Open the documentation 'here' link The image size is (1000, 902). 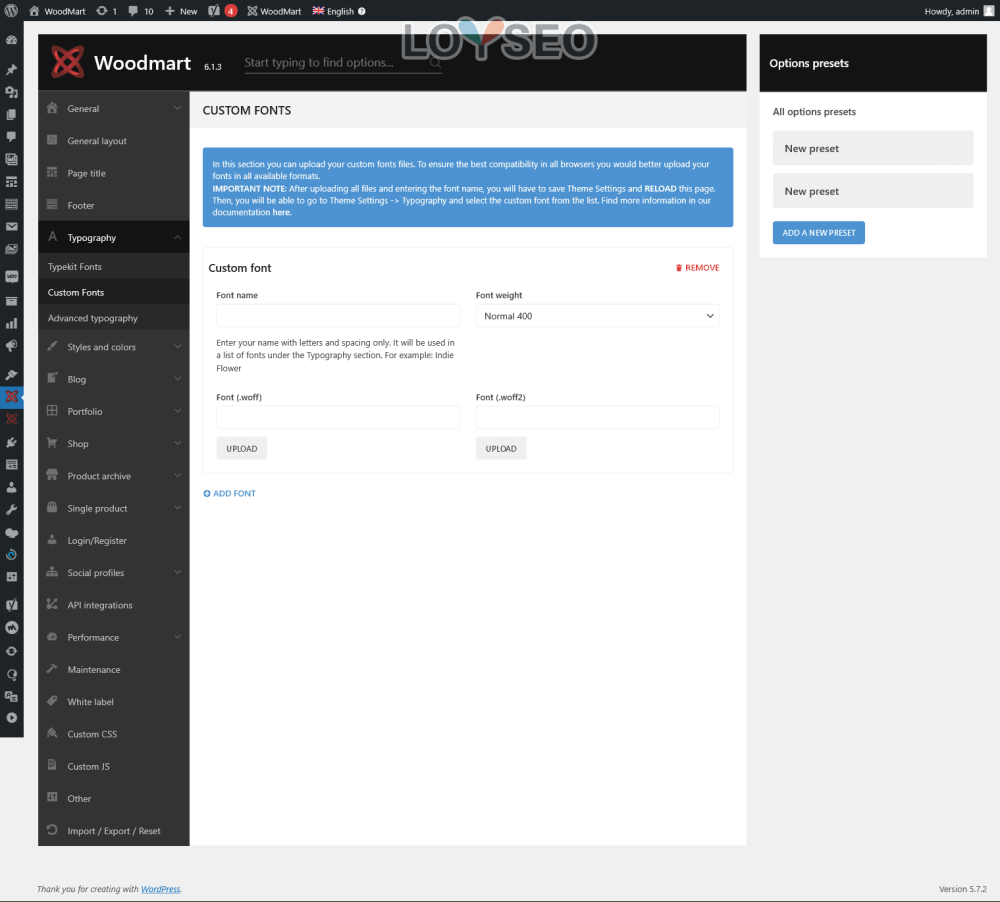(x=281, y=212)
